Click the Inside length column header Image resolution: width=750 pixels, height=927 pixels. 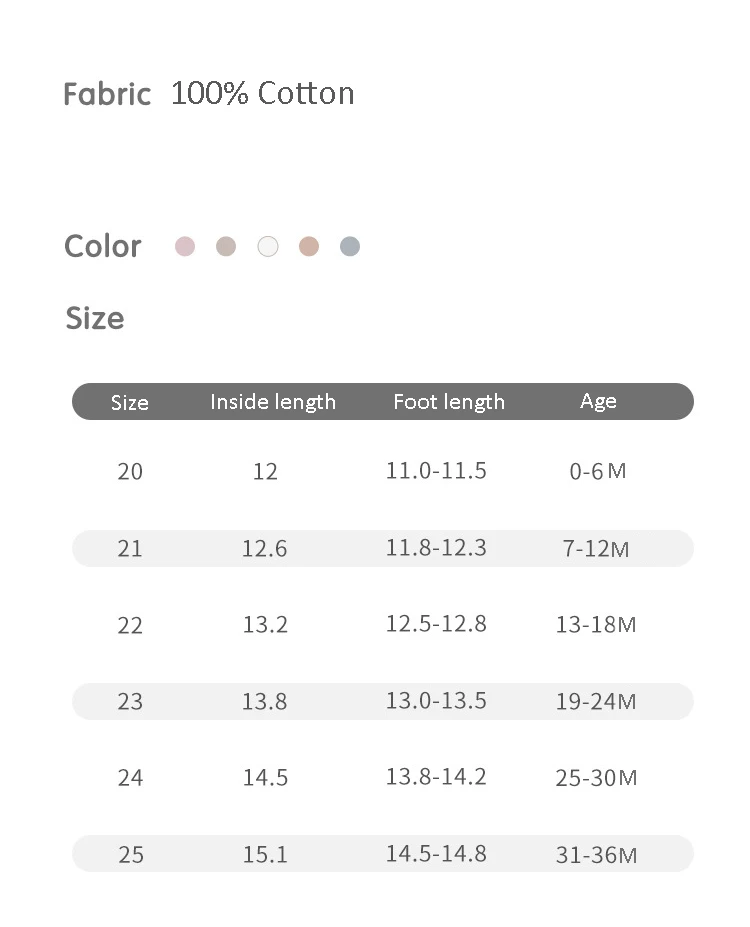(x=273, y=402)
